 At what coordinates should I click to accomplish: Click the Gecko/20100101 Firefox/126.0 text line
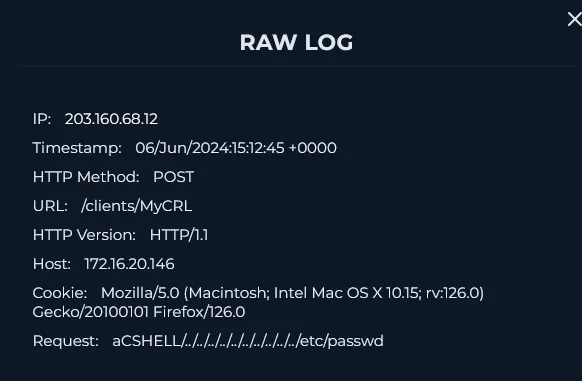point(139,312)
